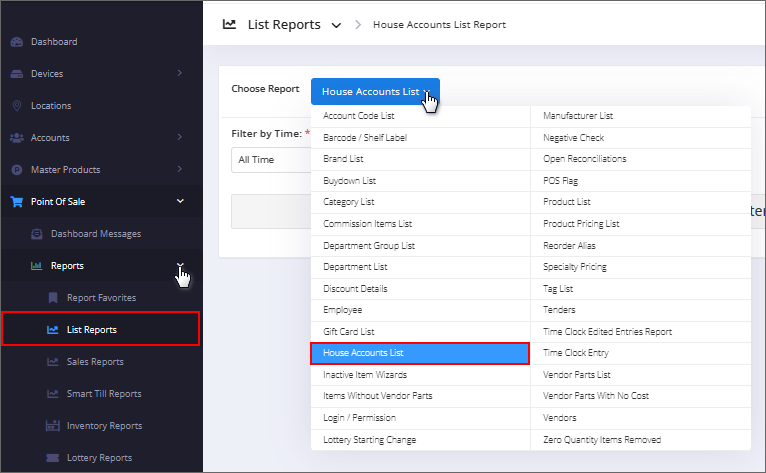Click House Accounts List Report breadcrumb
The width and height of the screenshot is (766, 473).
[x=439, y=25]
